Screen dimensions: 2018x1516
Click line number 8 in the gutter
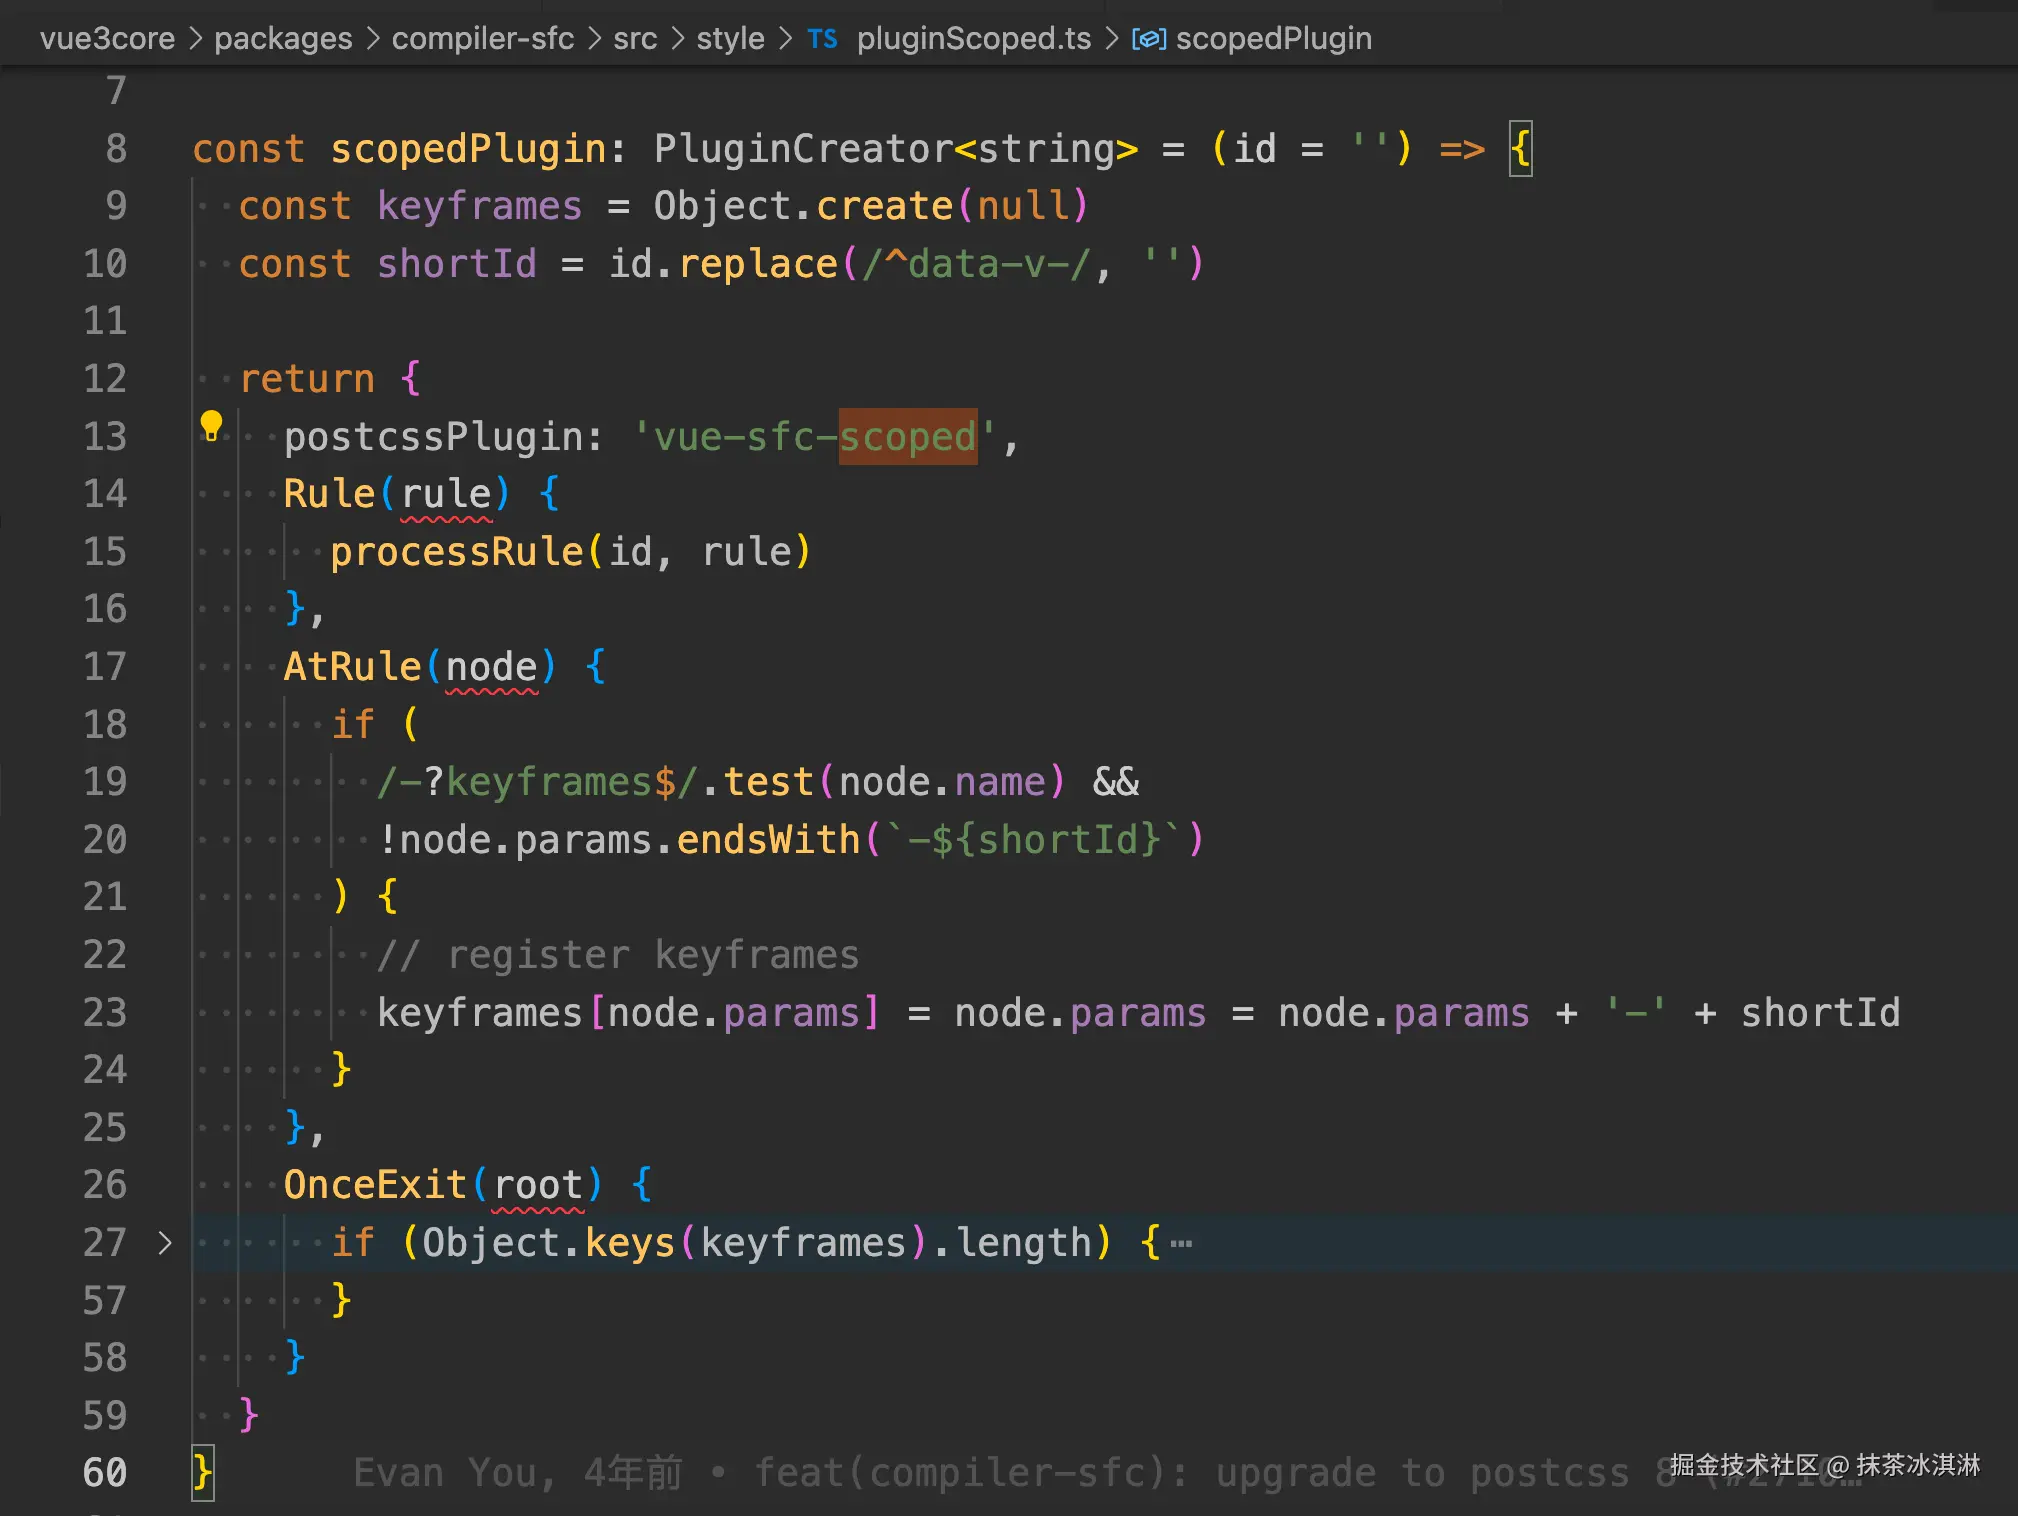pyautogui.click(x=116, y=149)
